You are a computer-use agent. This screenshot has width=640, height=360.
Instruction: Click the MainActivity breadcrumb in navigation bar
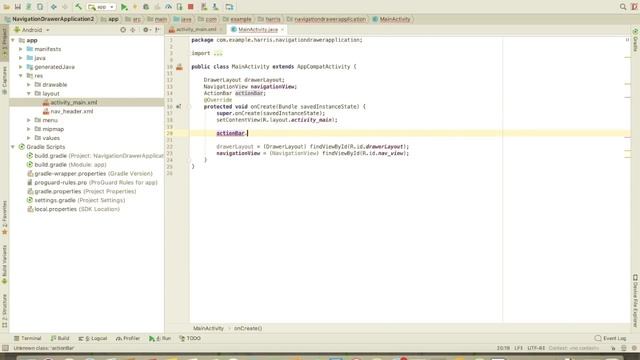click(x=391, y=19)
